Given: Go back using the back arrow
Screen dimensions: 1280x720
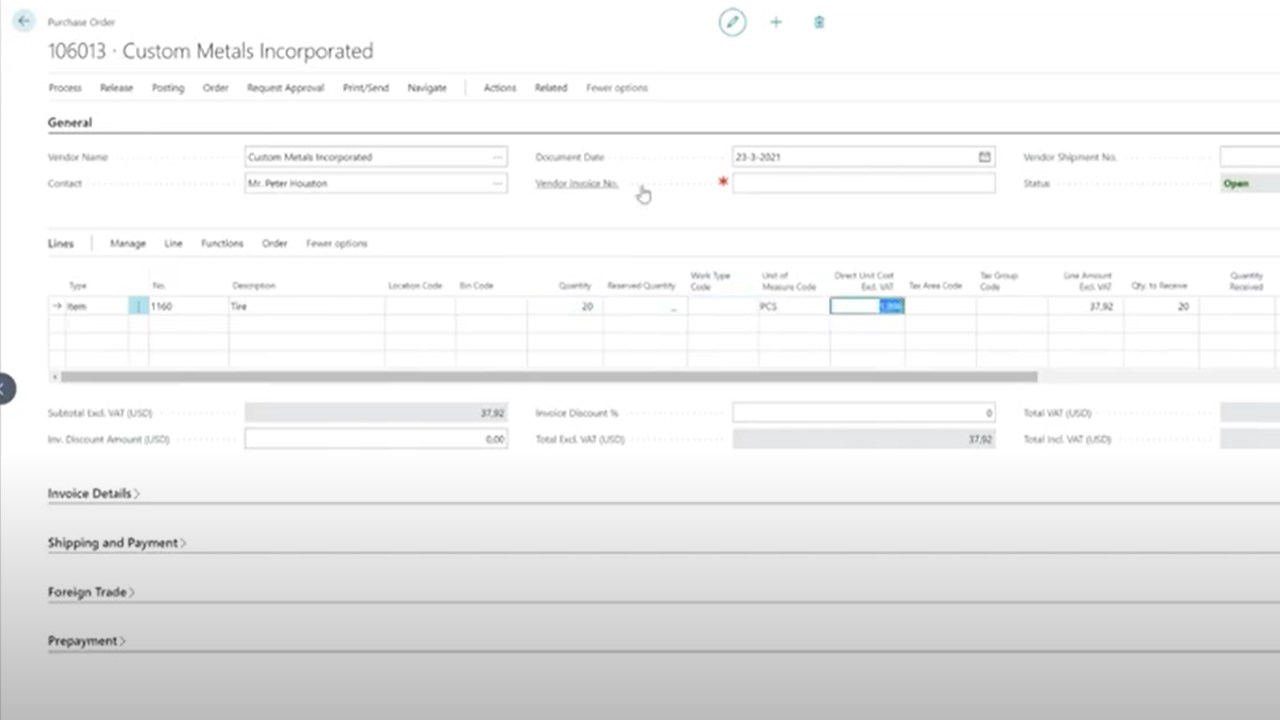Looking at the screenshot, I should [x=23, y=22].
